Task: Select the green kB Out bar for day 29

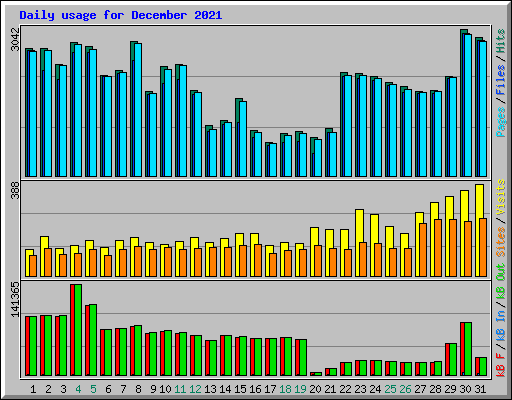Action: (453, 360)
